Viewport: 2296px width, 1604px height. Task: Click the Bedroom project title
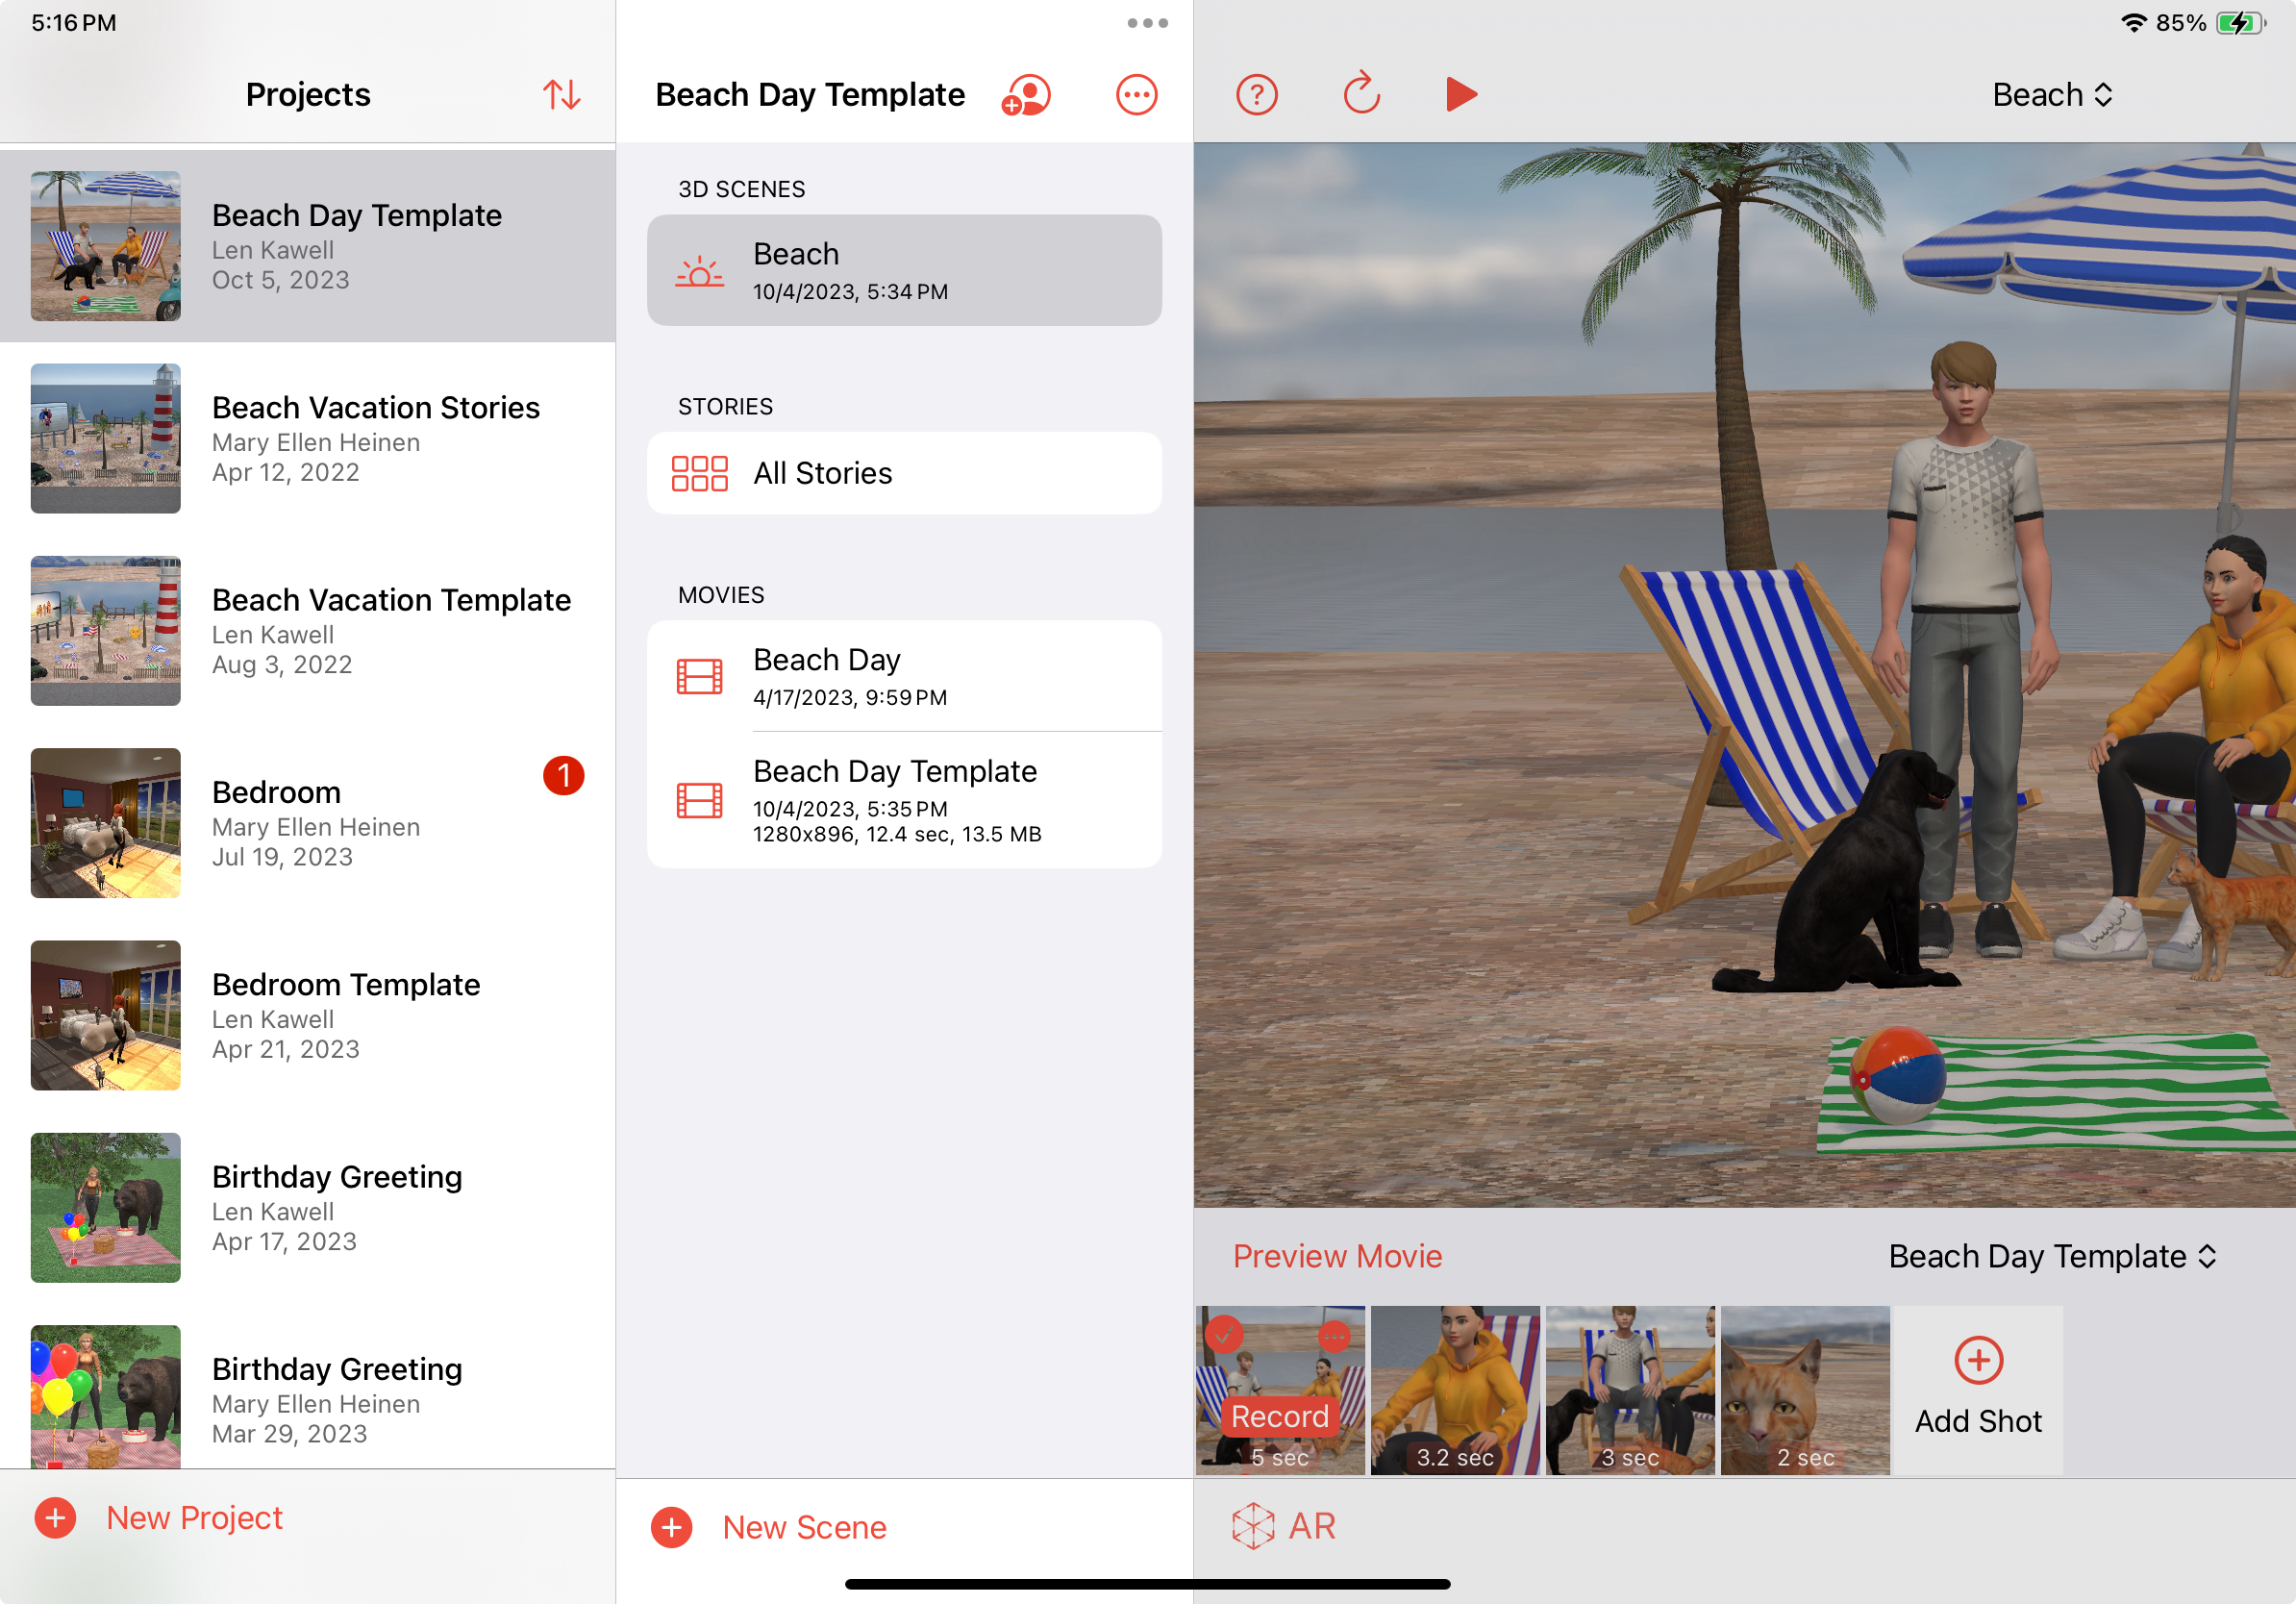(276, 792)
